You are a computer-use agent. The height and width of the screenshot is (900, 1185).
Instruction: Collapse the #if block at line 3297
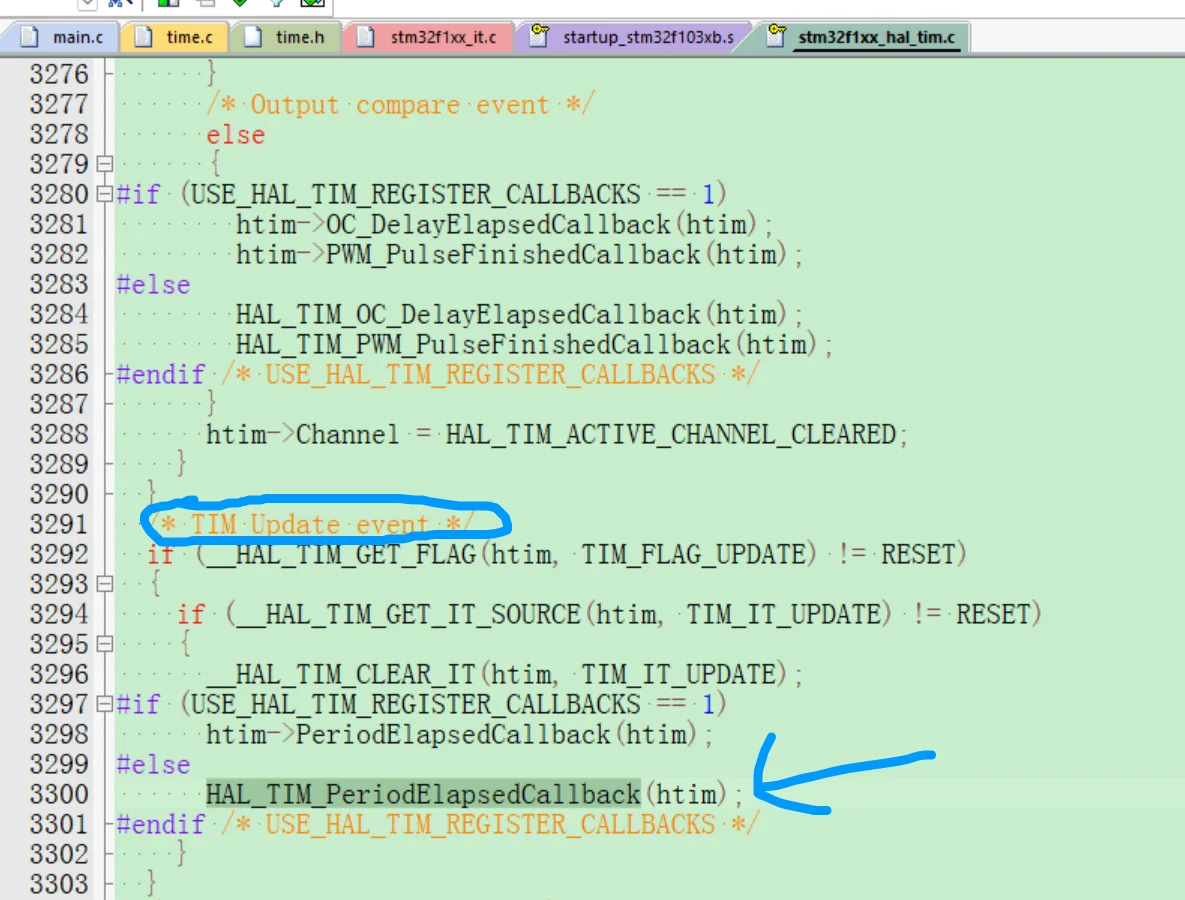(x=105, y=704)
